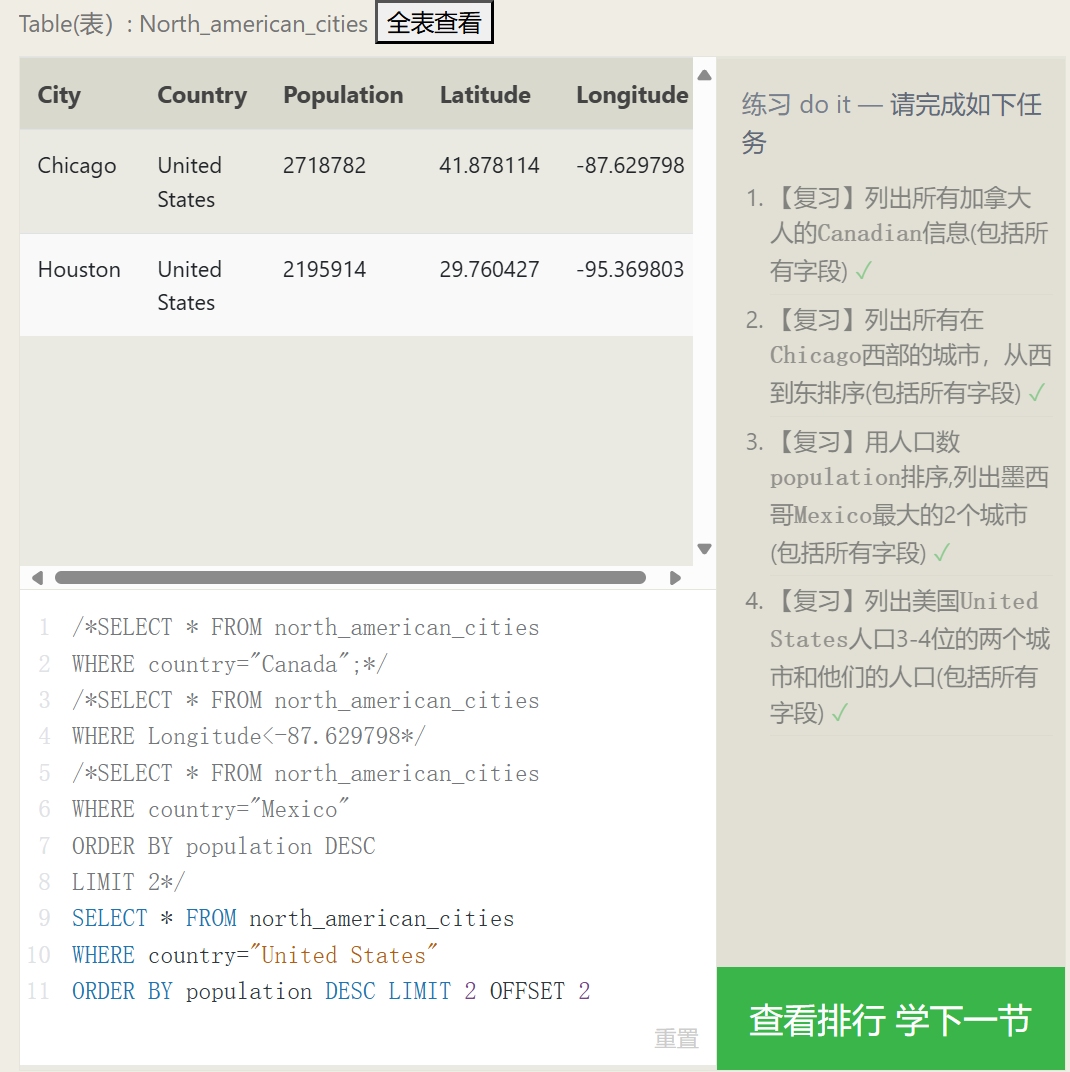Click horizontal scroll left arrow
This screenshot has width=1070, height=1072.
pos(37,578)
